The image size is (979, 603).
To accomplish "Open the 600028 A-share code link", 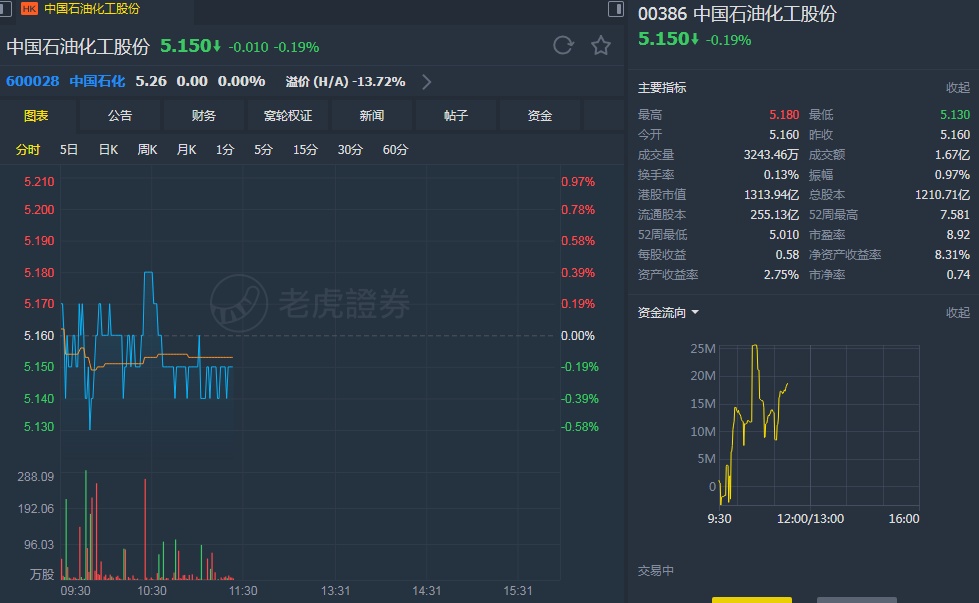I will click(32, 82).
